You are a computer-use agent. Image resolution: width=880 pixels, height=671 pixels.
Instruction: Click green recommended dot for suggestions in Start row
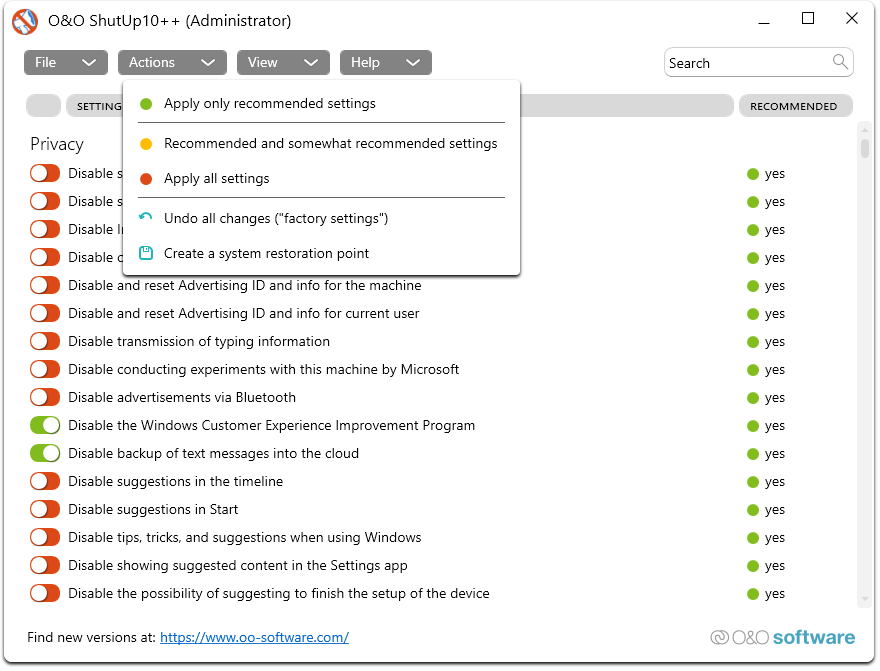point(753,511)
